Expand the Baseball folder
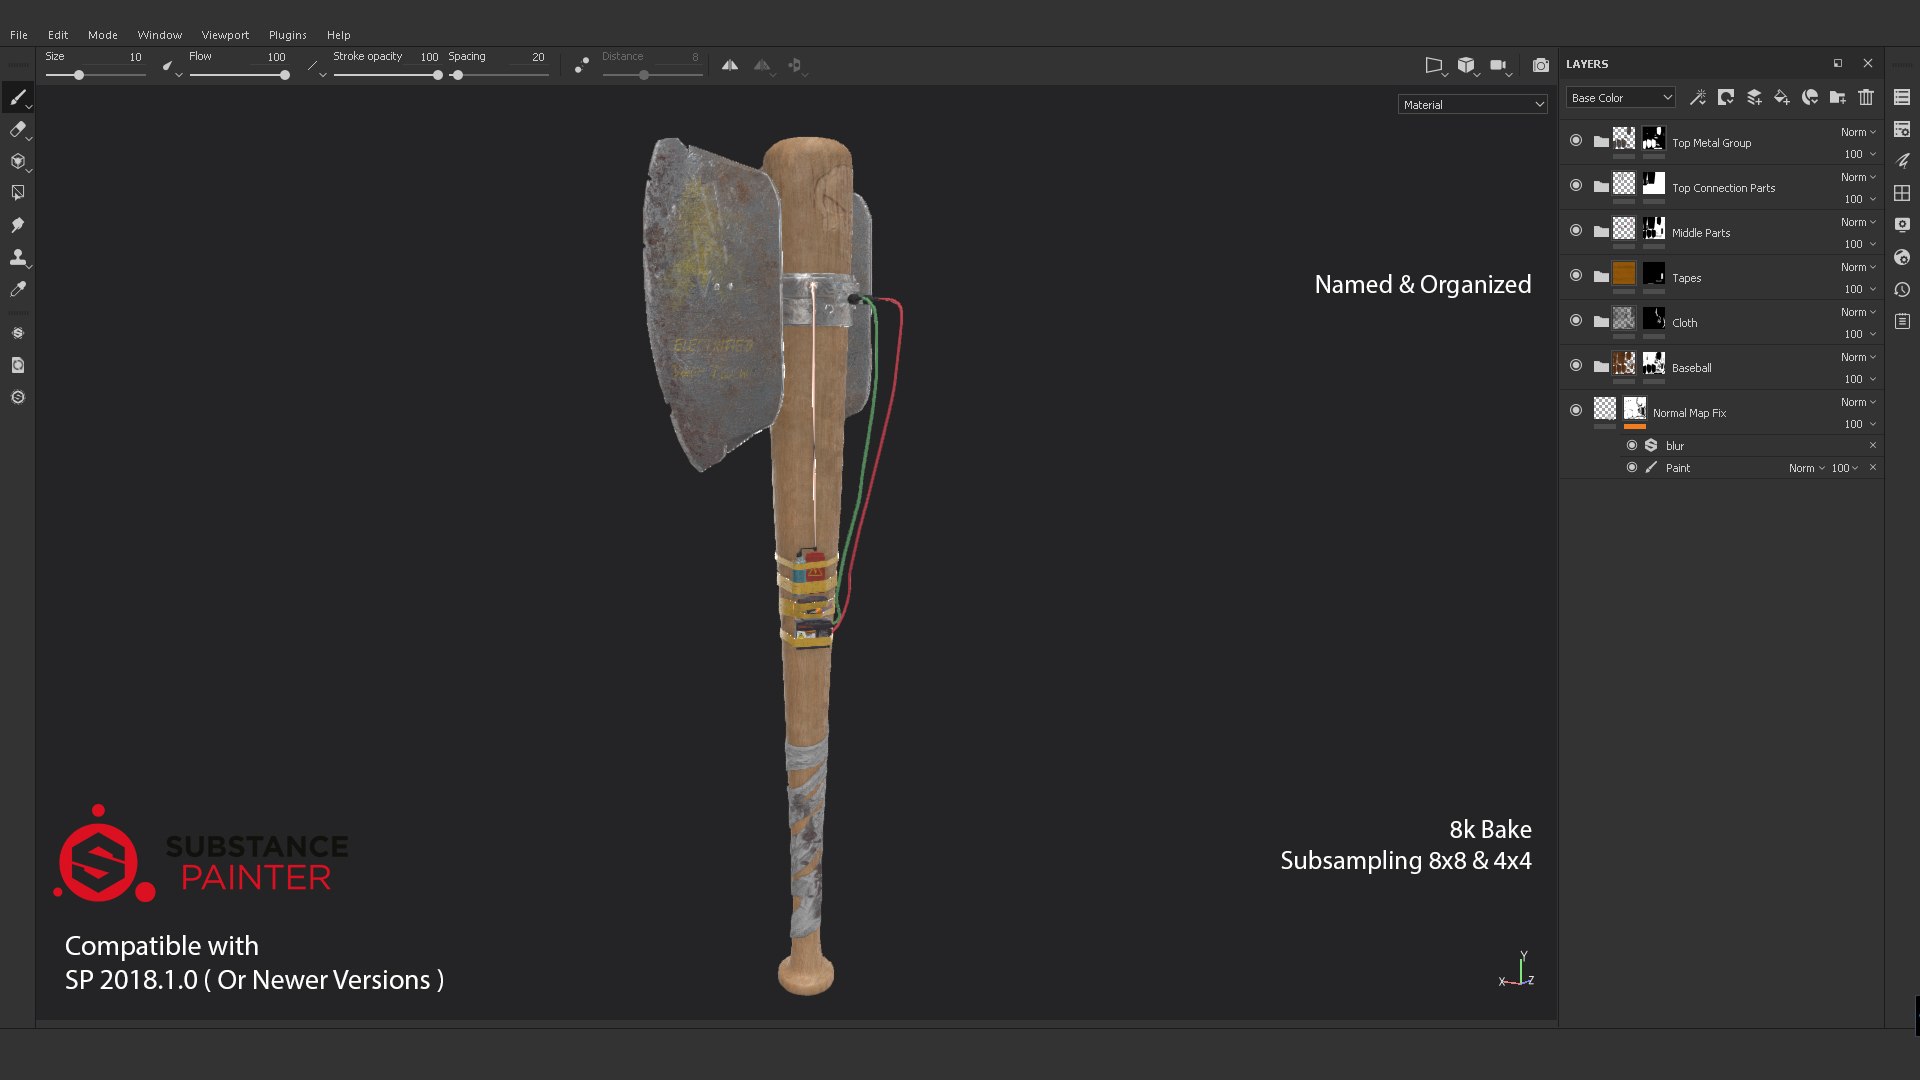This screenshot has height=1080, width=1920. pos(1601,367)
